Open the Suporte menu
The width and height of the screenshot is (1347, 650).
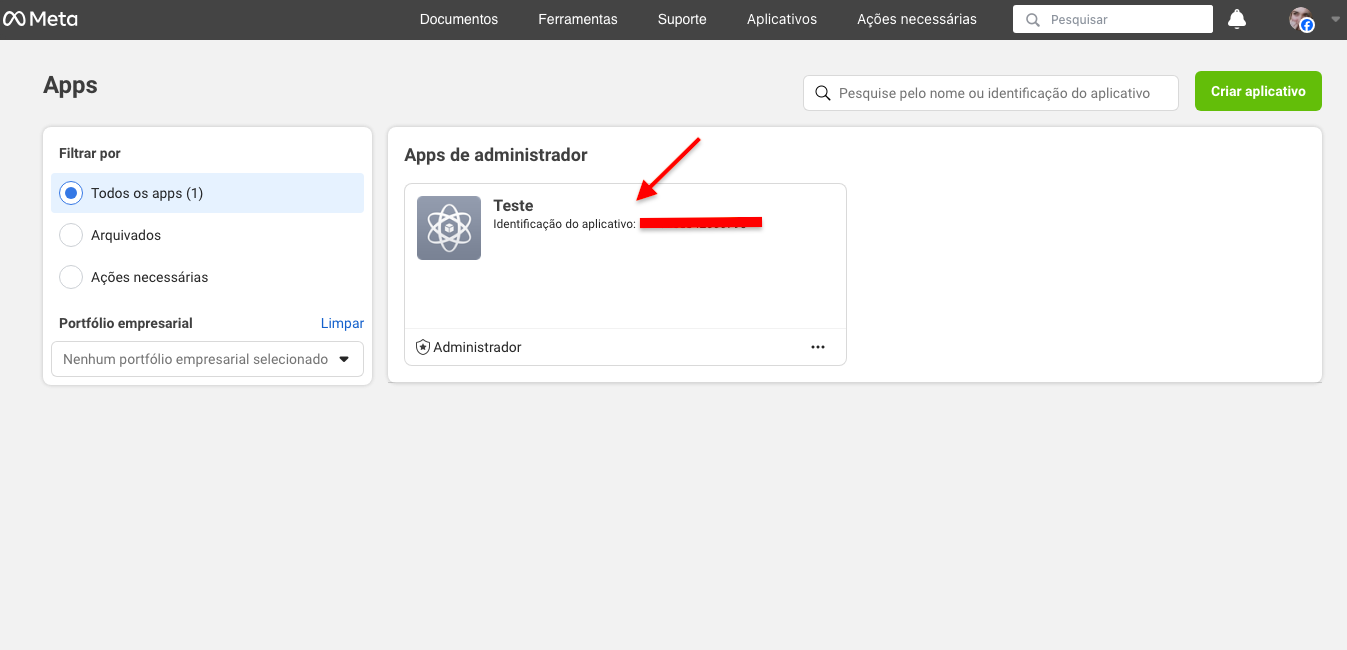pyautogui.click(x=682, y=19)
